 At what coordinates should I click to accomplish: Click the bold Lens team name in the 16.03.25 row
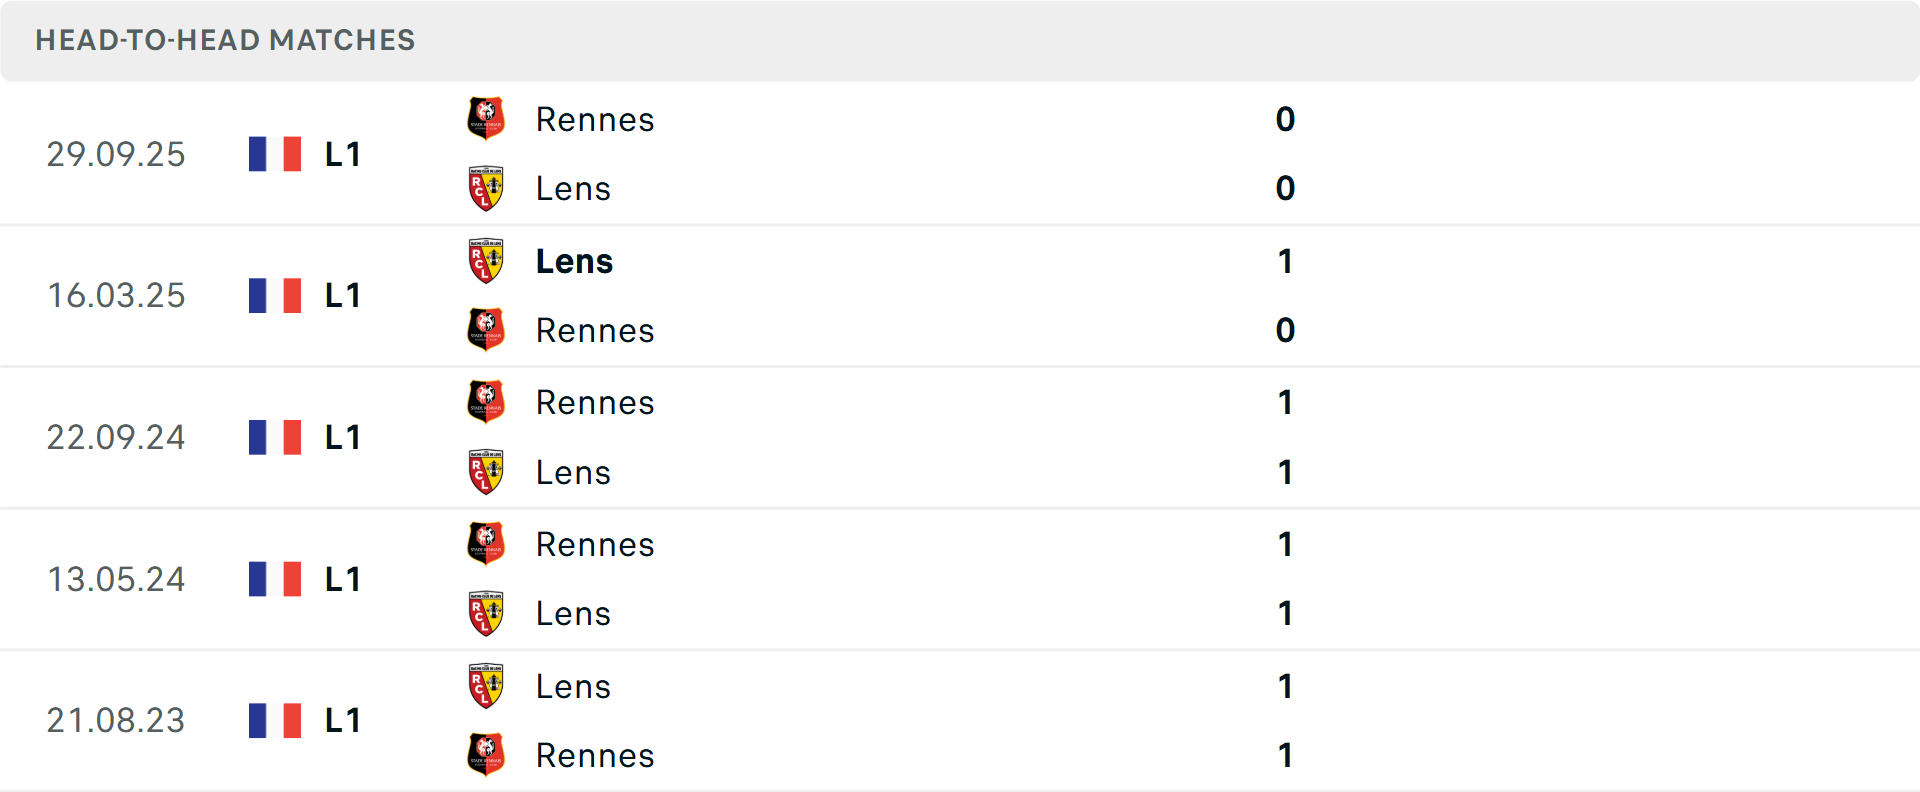click(x=574, y=260)
